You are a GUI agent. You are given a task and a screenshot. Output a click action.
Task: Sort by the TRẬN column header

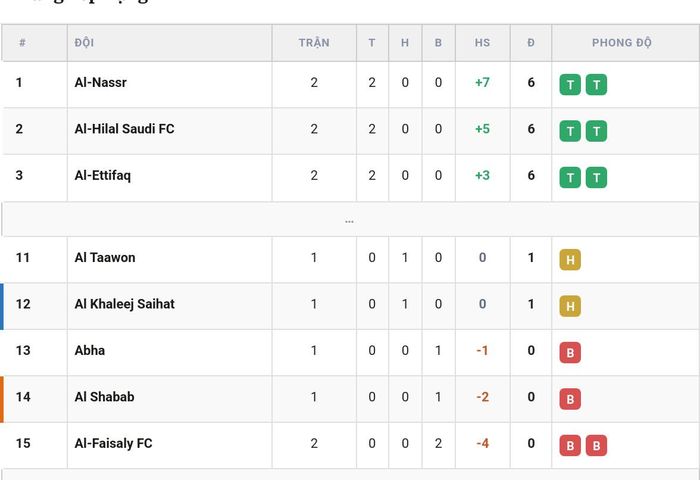(314, 43)
